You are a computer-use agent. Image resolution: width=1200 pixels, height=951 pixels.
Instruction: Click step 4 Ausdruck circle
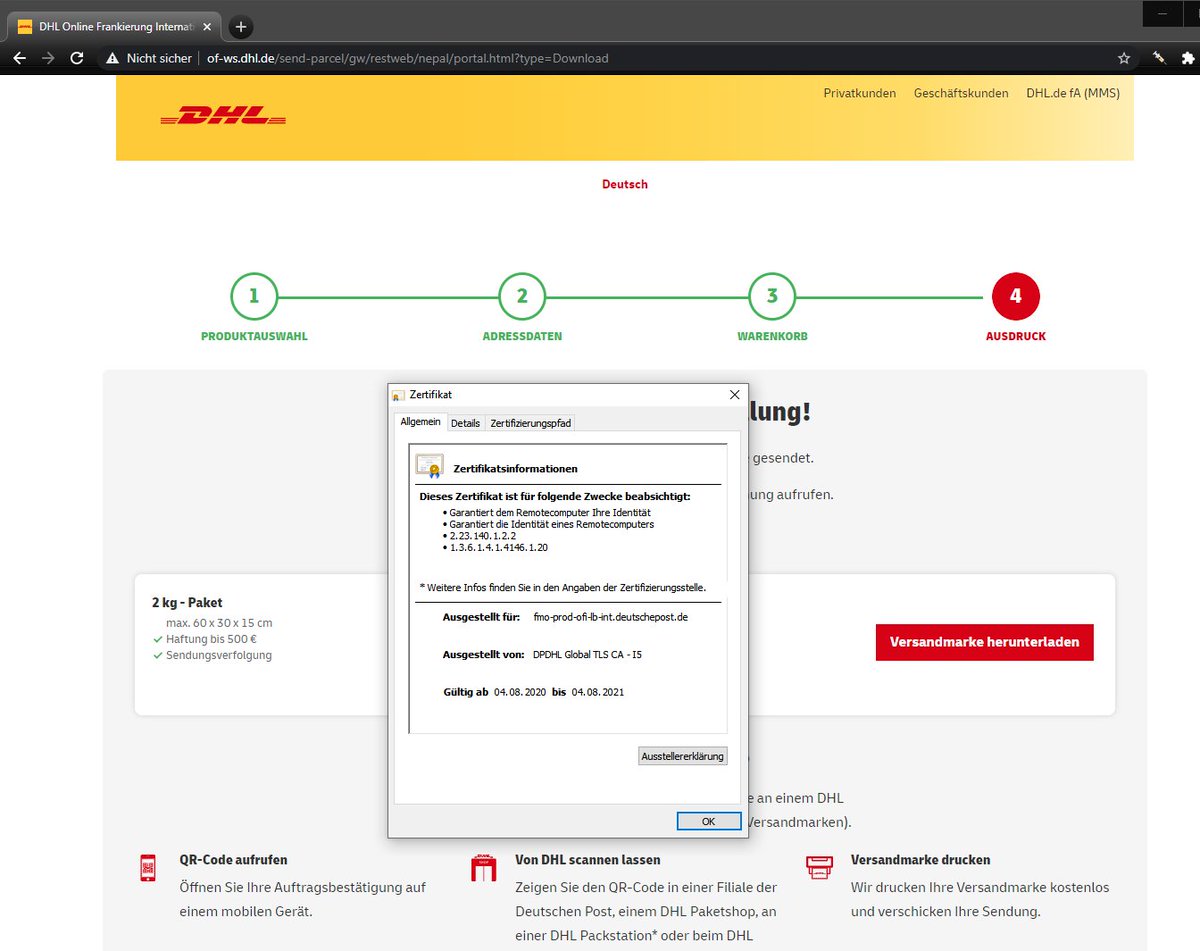1016,296
